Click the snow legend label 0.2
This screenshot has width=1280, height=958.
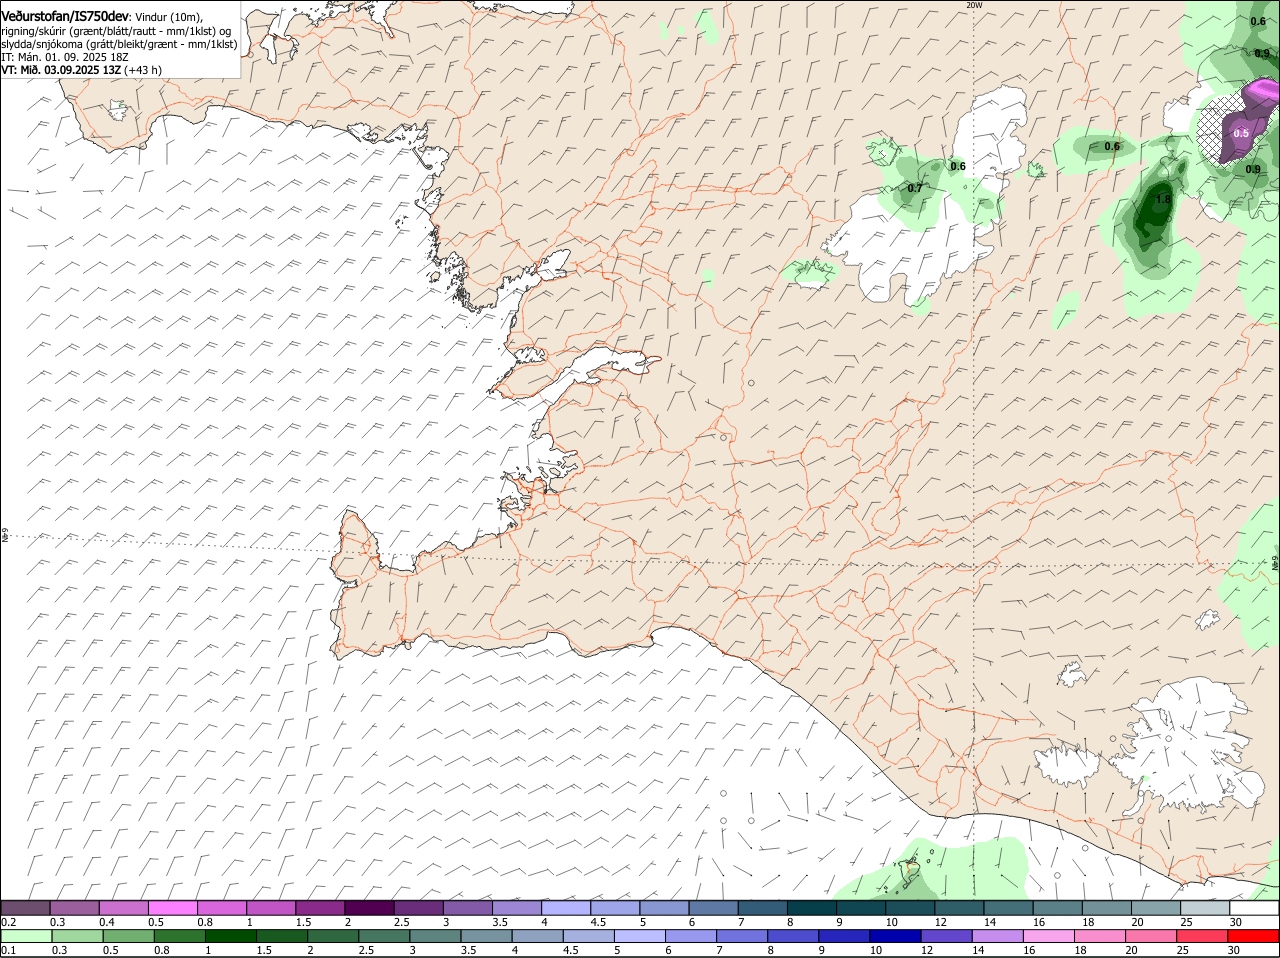coord(8,922)
